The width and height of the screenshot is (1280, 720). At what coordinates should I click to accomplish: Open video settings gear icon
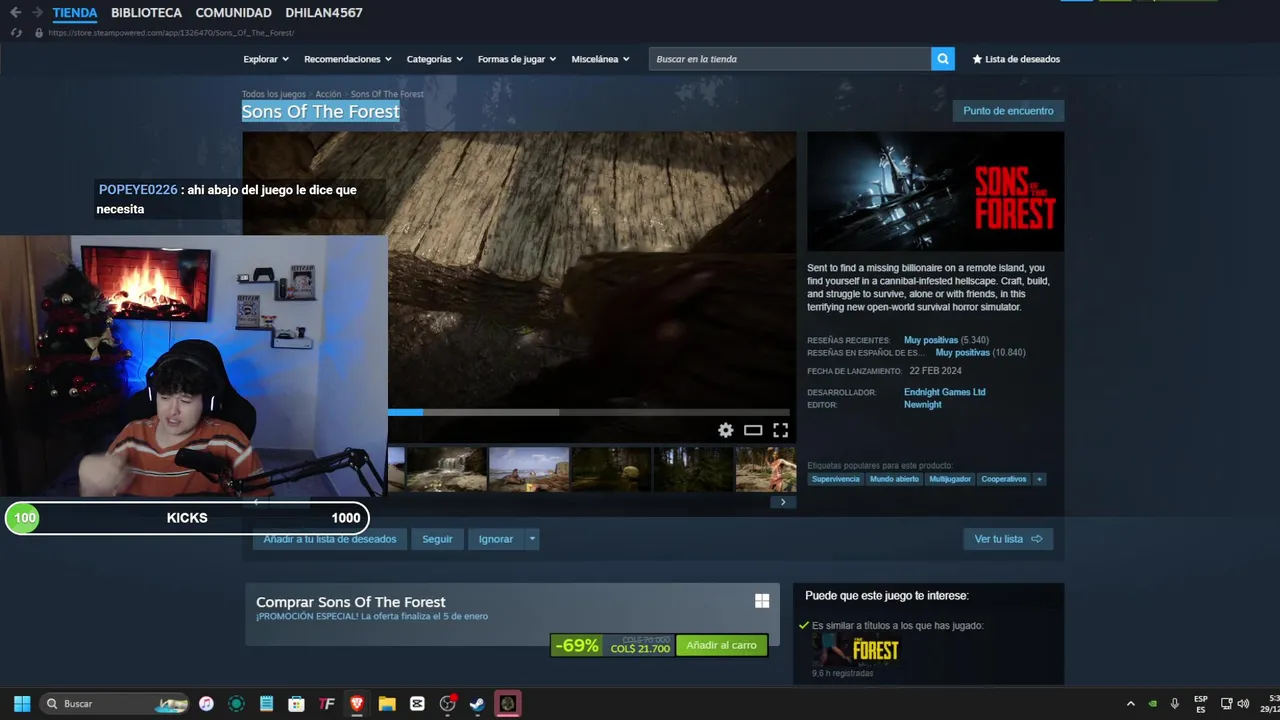[x=726, y=430]
